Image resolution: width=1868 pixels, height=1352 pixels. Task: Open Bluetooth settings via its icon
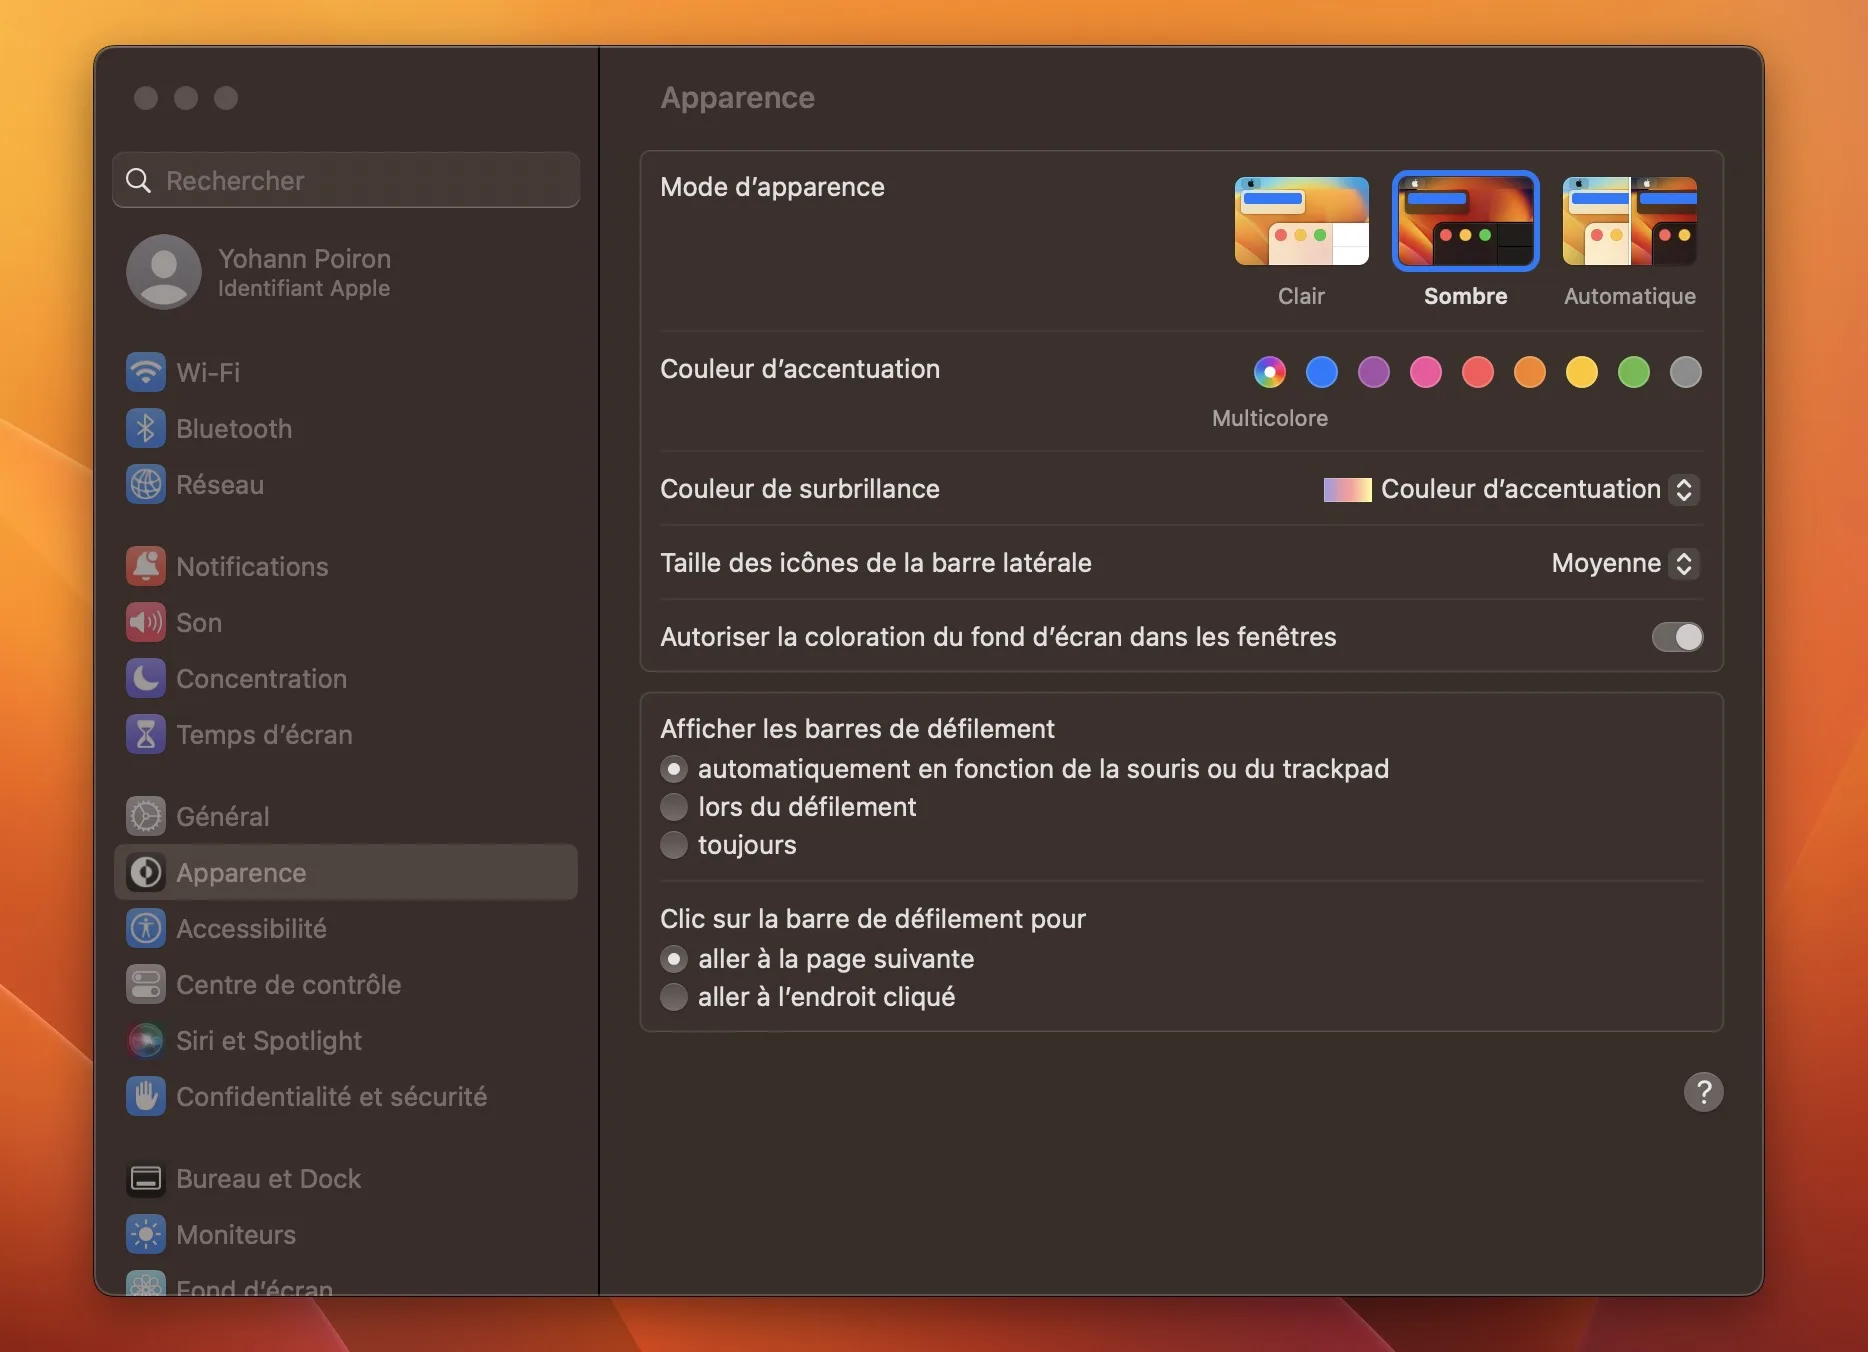click(146, 428)
